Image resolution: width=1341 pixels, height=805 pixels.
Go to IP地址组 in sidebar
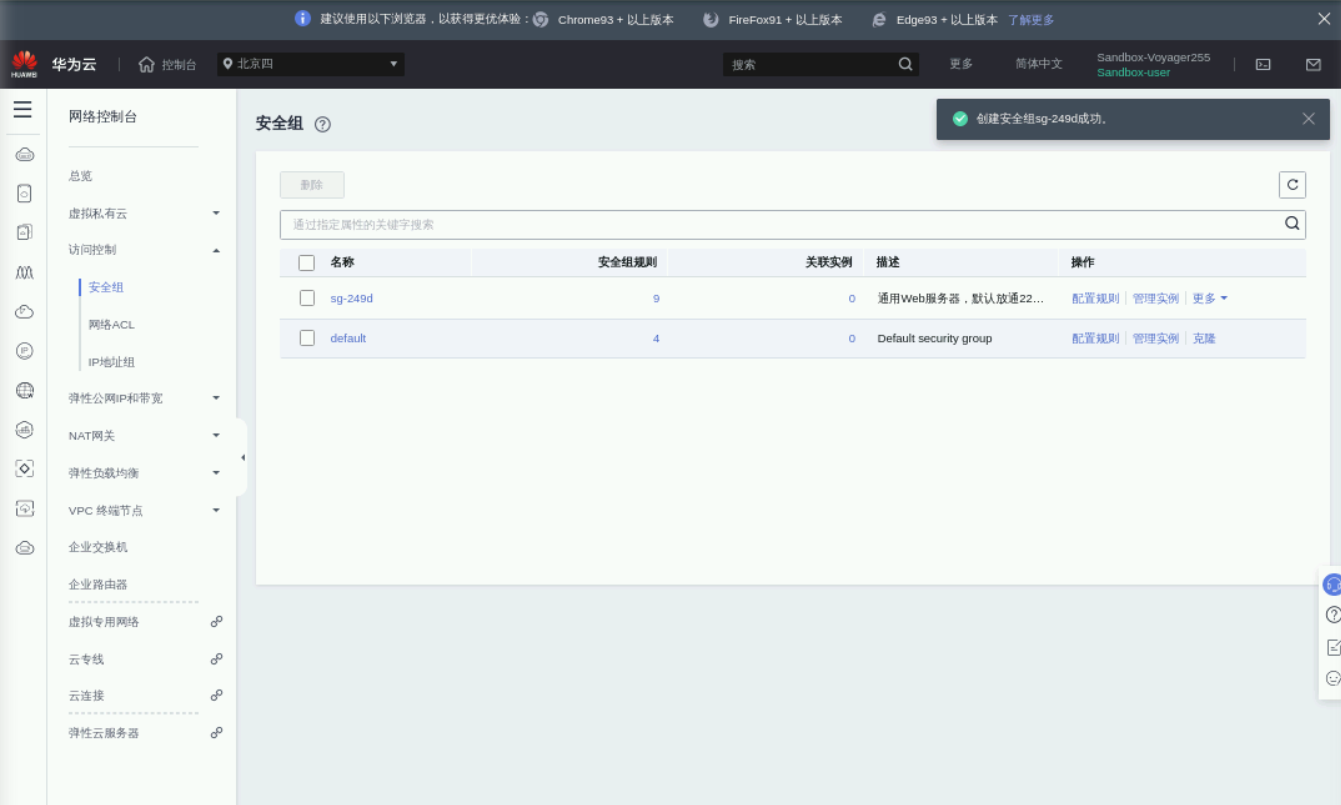tap(111, 362)
